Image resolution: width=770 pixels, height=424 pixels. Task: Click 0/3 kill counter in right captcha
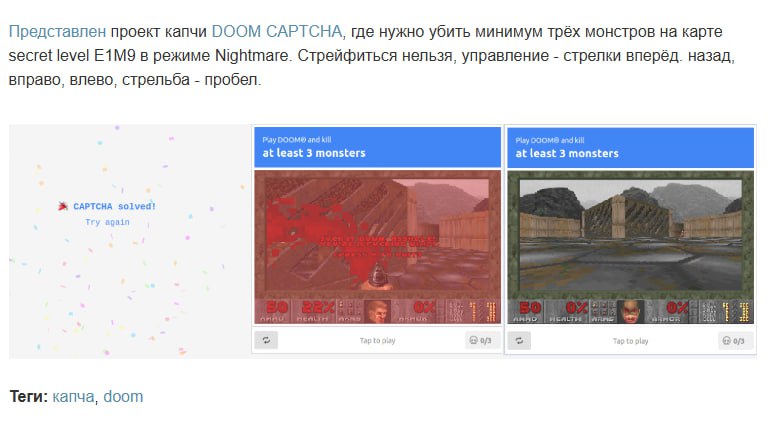[x=734, y=340]
